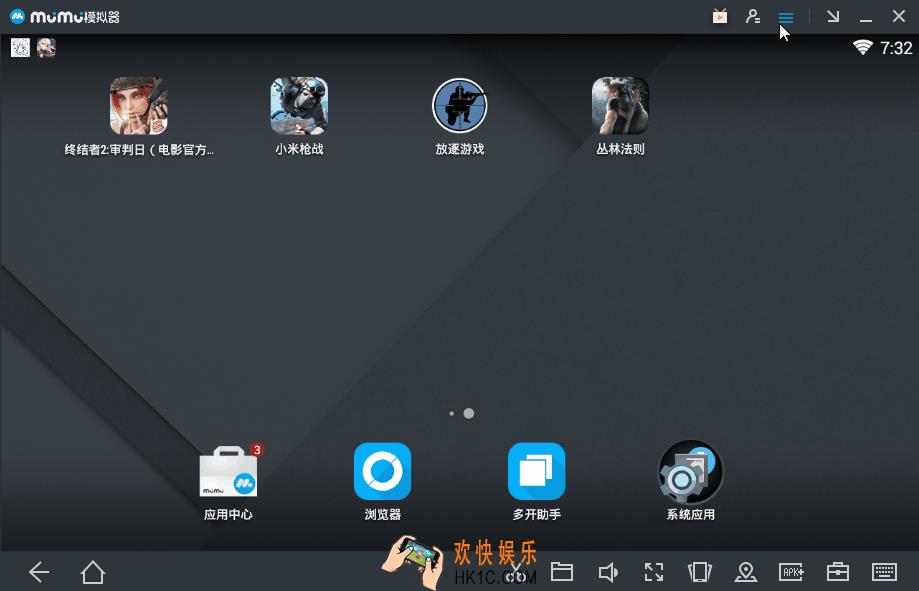The width and height of the screenshot is (919, 591).
Task: Open toolbox briefcase icon
Action: click(x=838, y=572)
